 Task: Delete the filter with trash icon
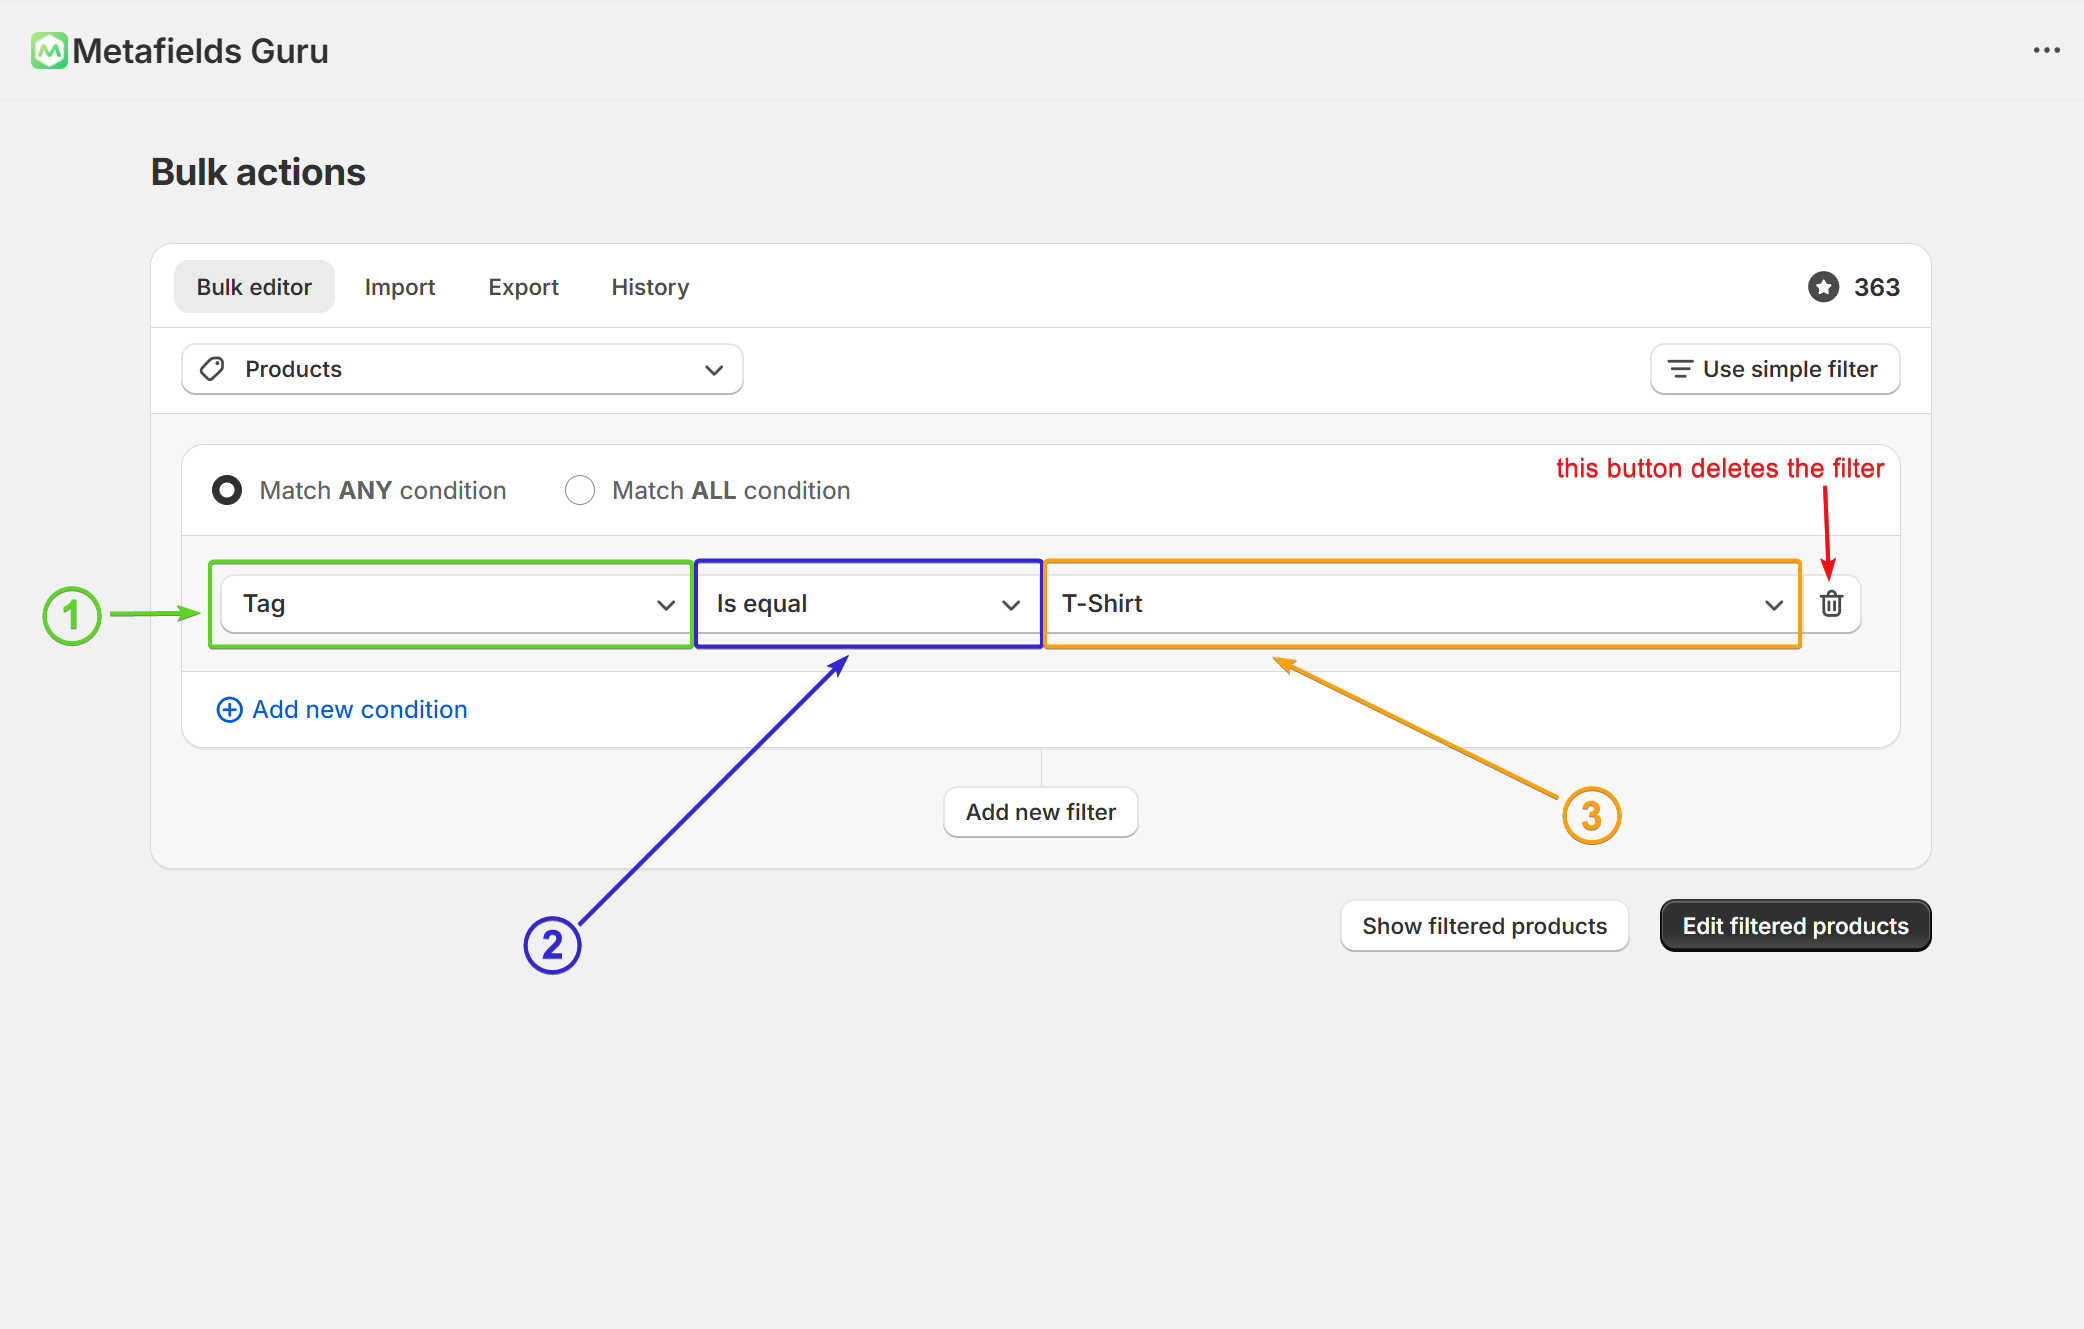1831,604
